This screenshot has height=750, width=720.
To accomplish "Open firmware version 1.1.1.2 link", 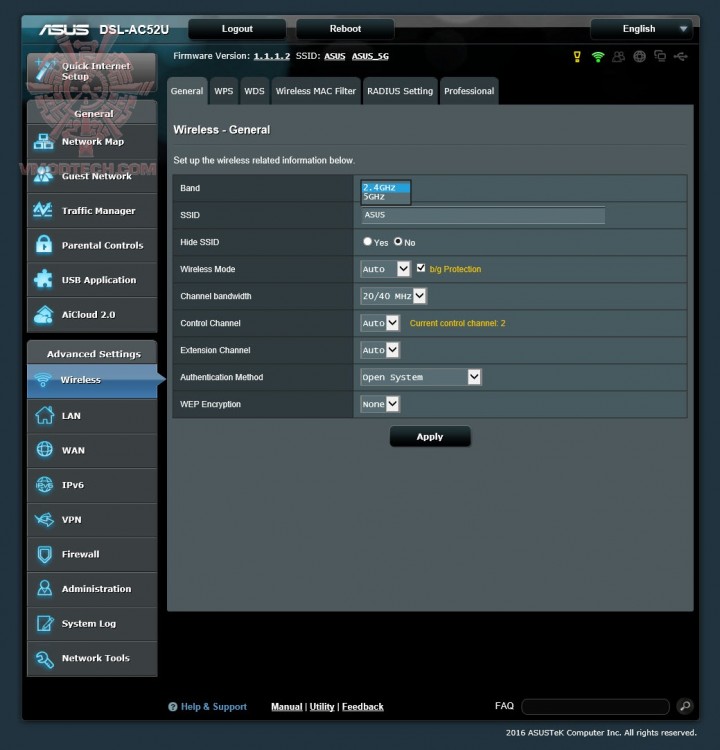I will tap(272, 56).
